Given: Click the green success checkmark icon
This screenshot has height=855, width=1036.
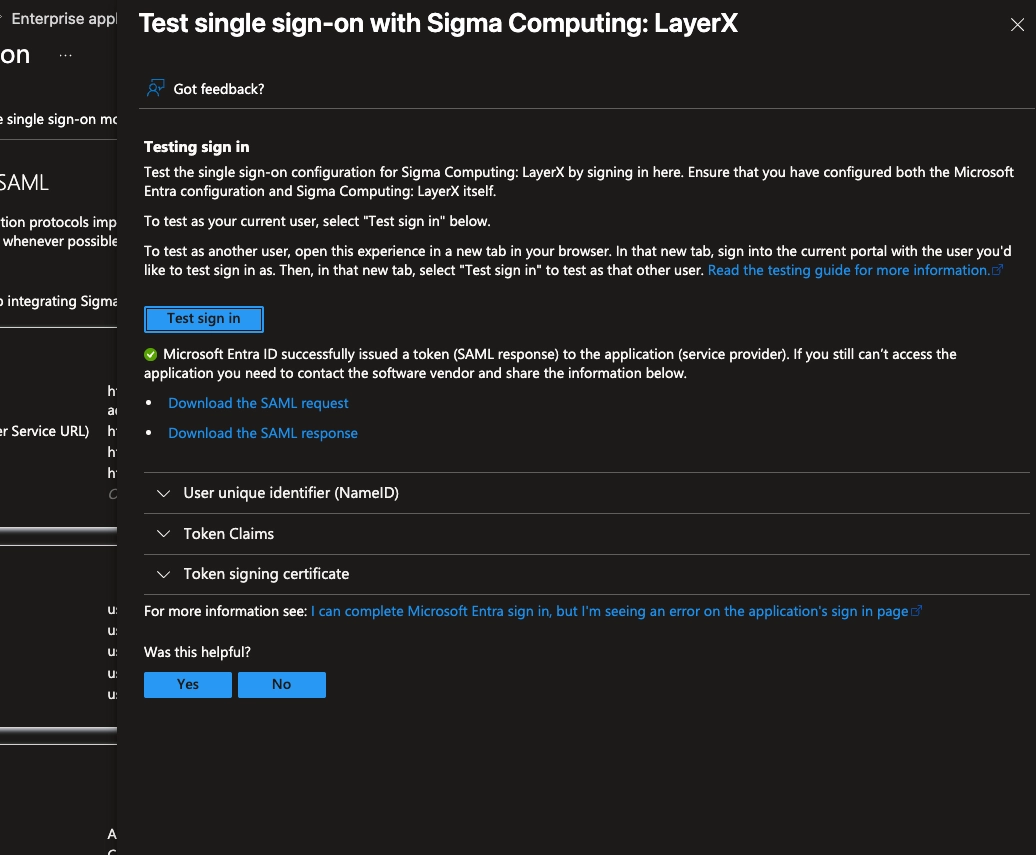Looking at the screenshot, I should coord(151,355).
